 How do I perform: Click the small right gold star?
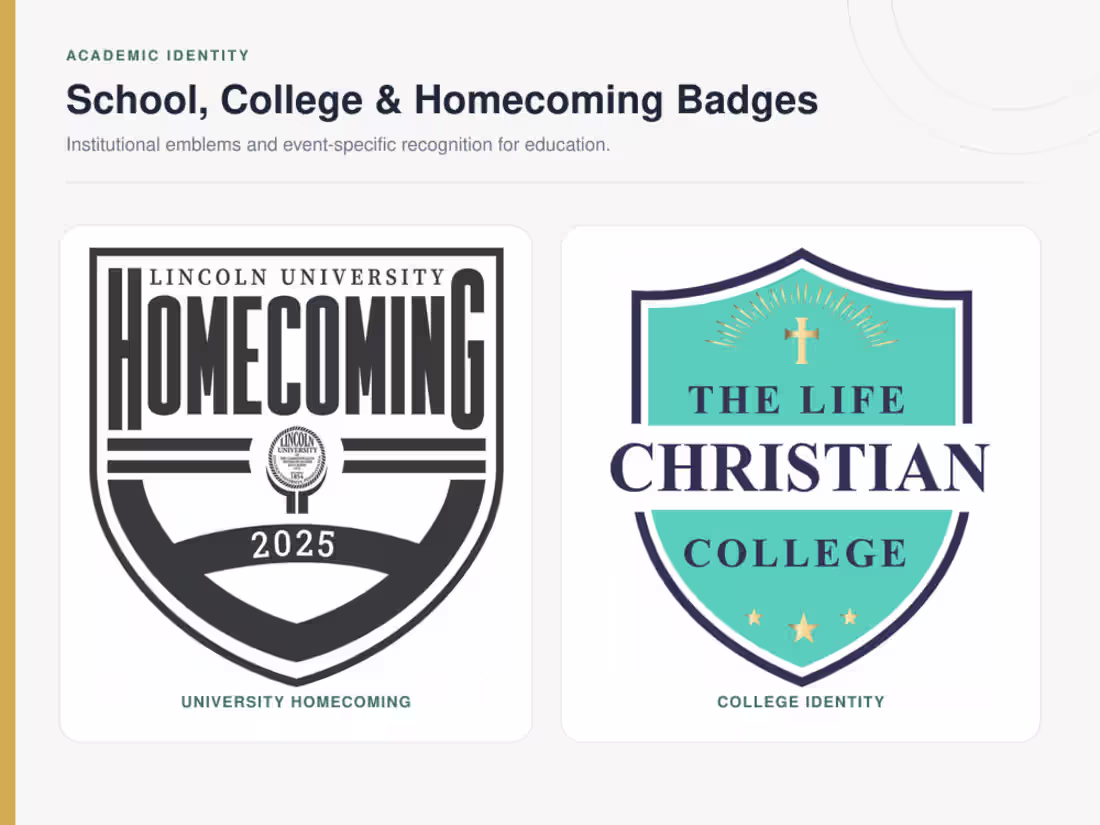click(850, 616)
